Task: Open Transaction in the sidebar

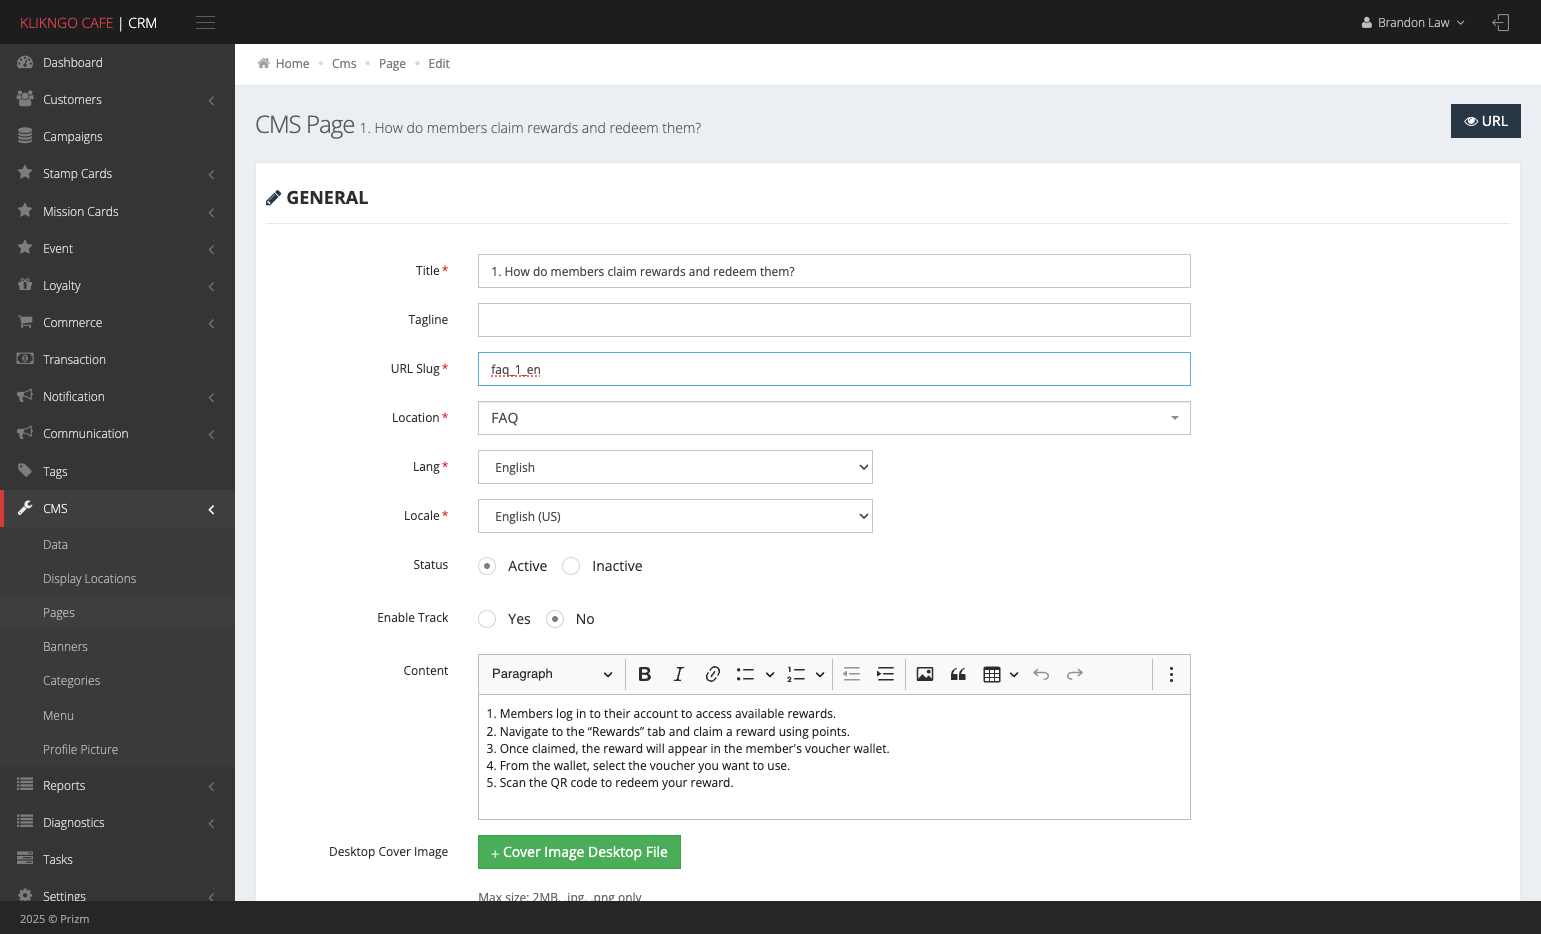Action: point(117,360)
